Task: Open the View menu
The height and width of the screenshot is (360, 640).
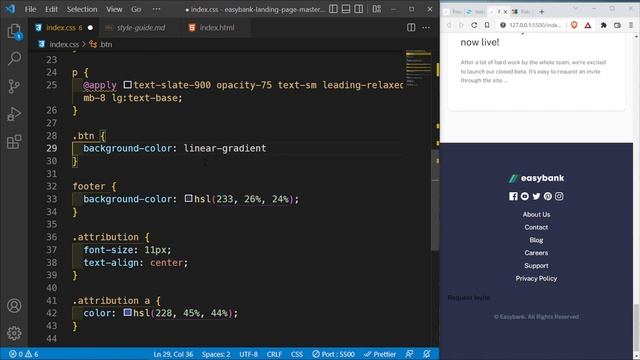Action: click(x=114, y=9)
